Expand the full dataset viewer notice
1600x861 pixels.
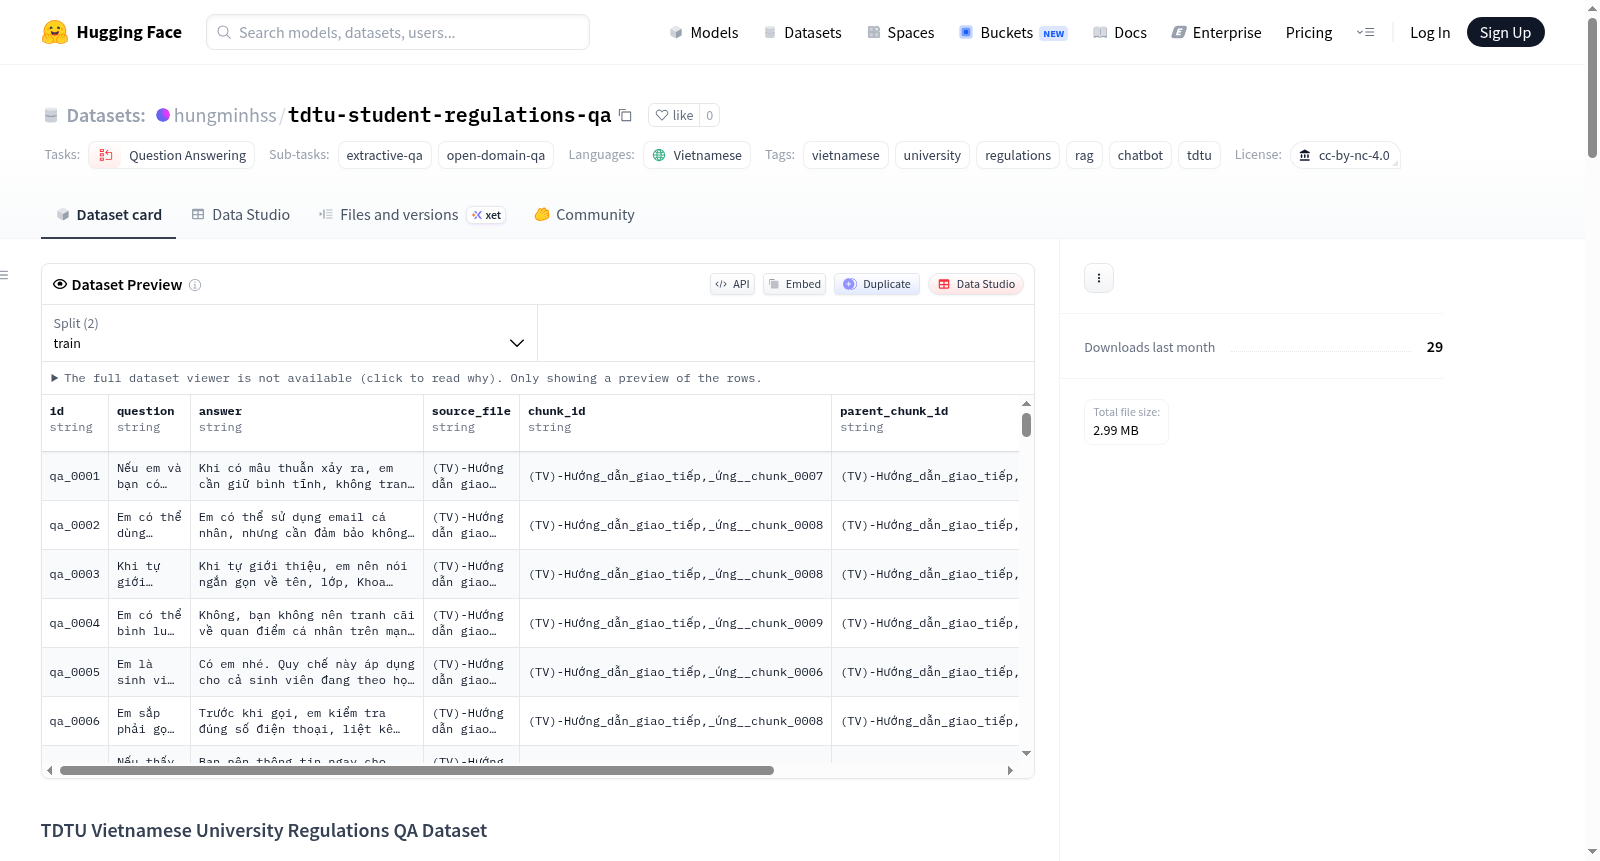[x=406, y=378]
